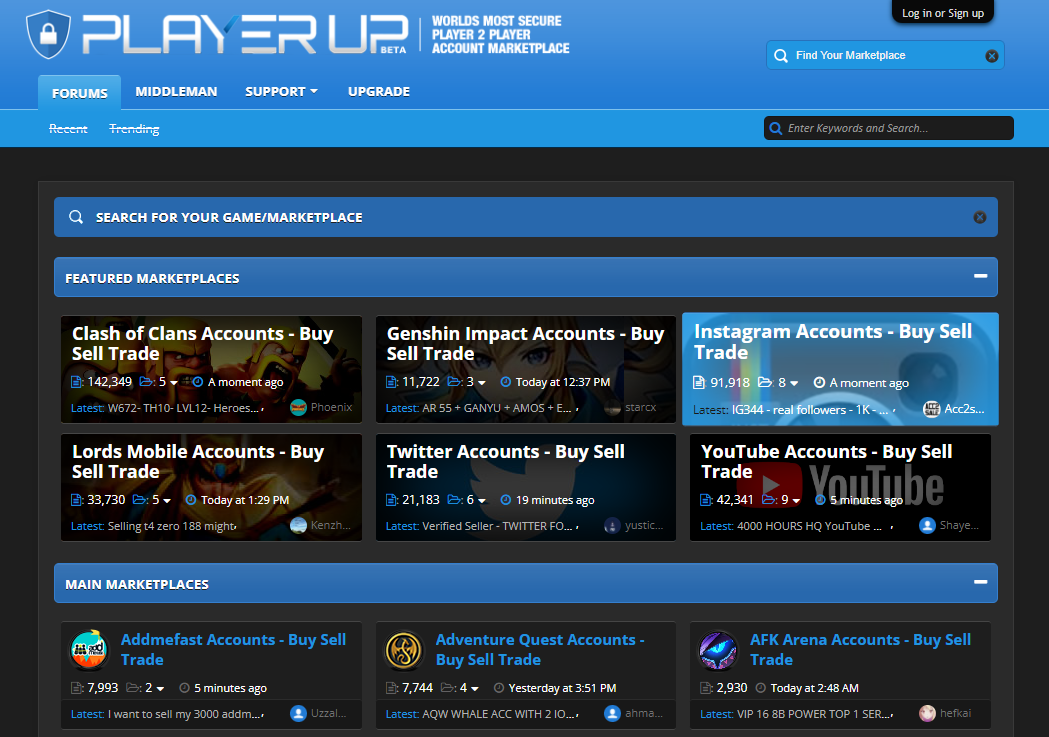Clear the Search For Your Game/Marketplace bar

pyautogui.click(x=979, y=217)
